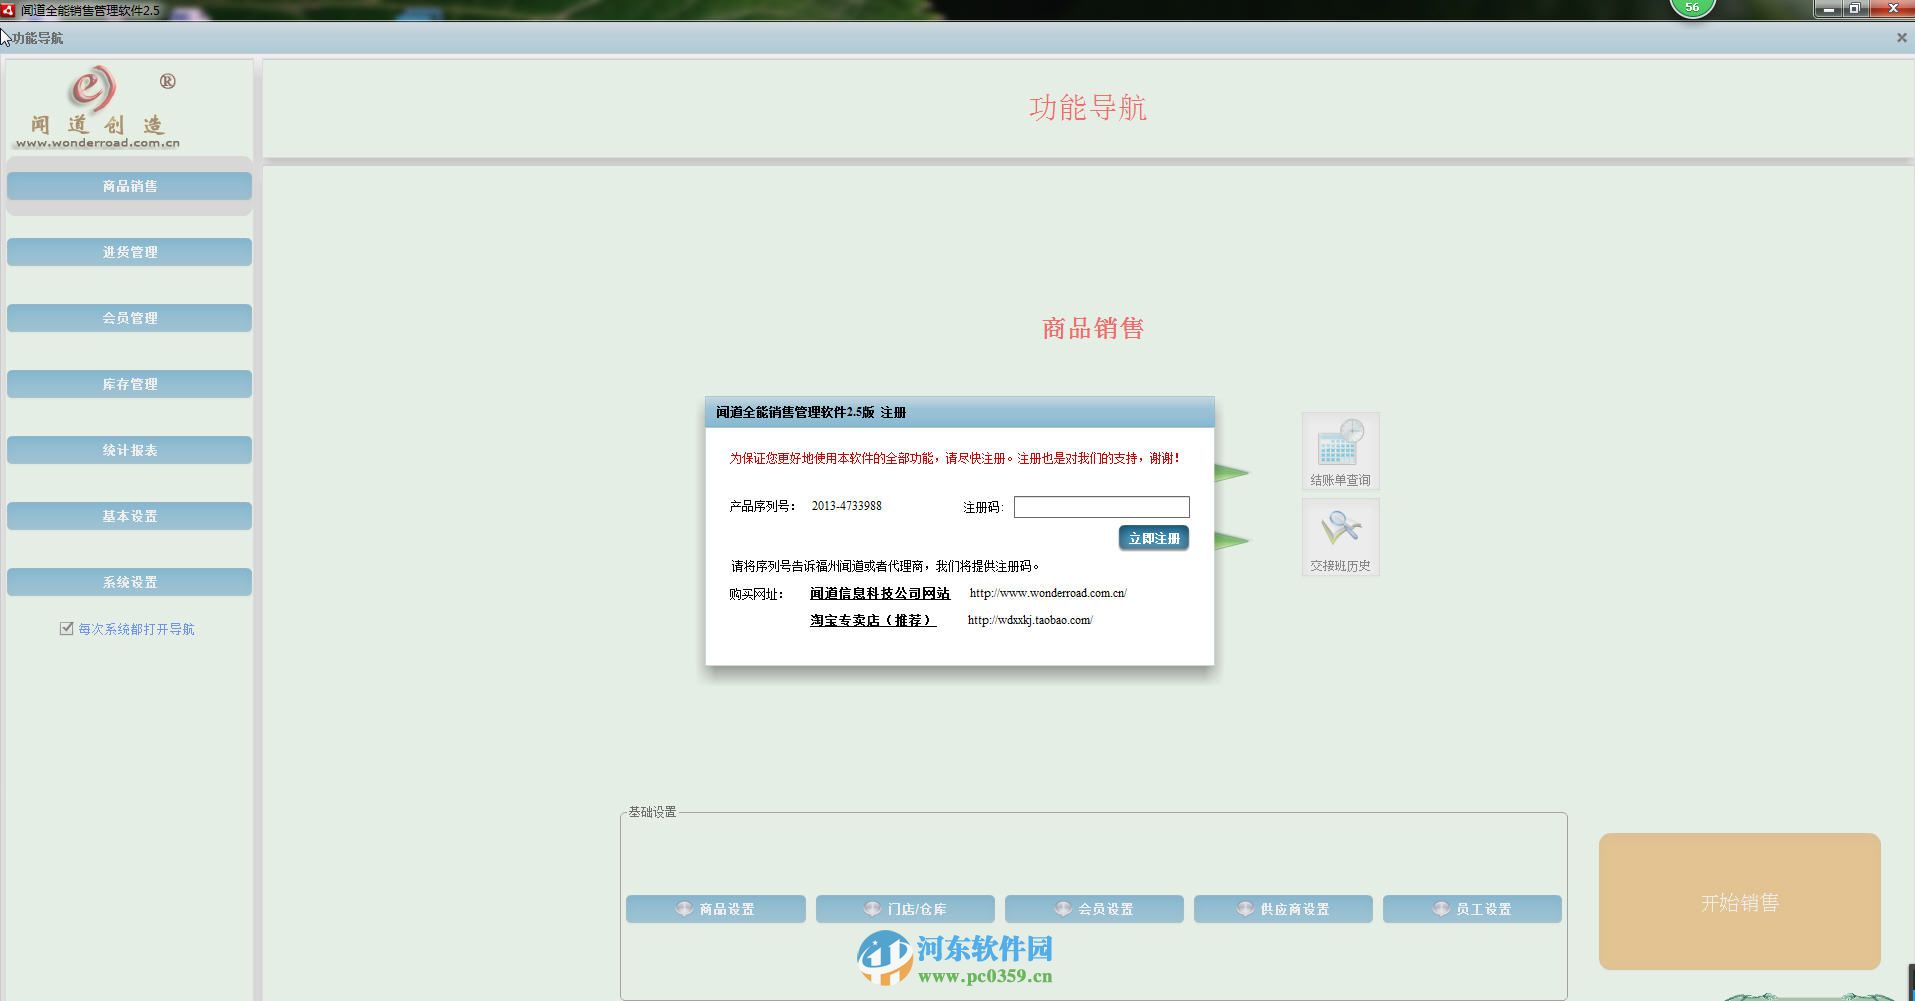Click the 功能导航 header title

[1088, 108]
